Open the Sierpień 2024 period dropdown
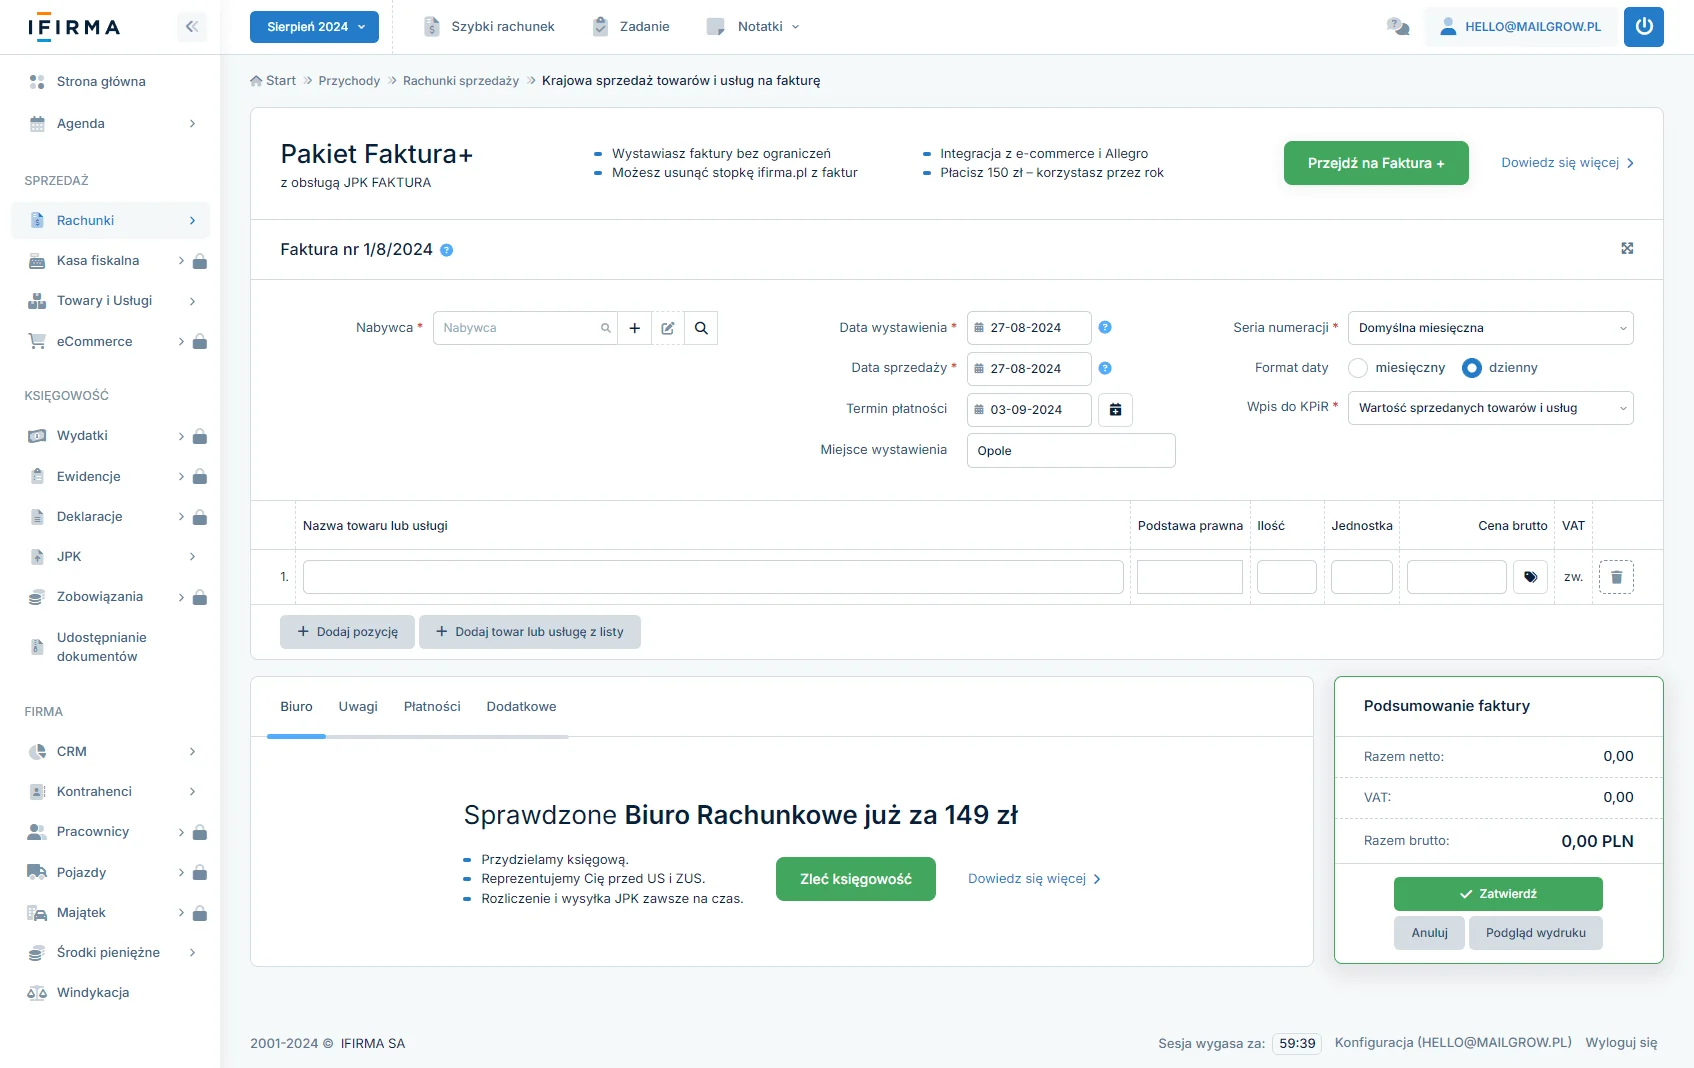The image size is (1694, 1068). (x=314, y=27)
